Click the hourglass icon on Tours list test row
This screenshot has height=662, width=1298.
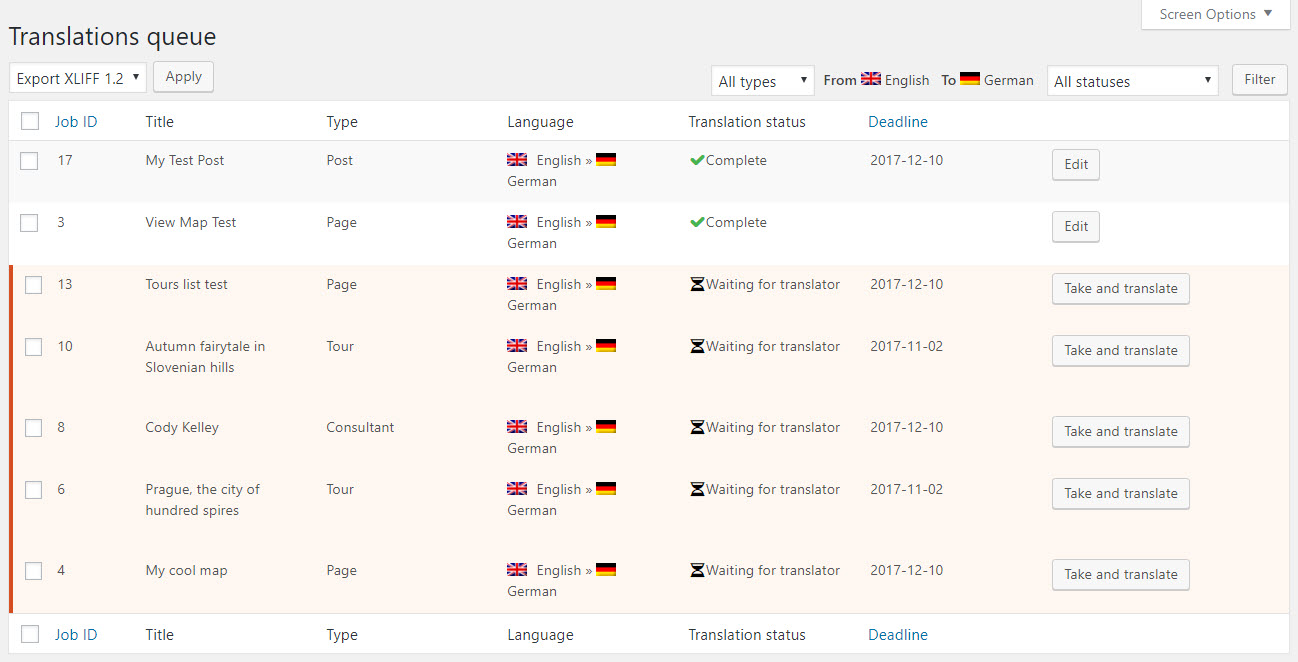695,284
